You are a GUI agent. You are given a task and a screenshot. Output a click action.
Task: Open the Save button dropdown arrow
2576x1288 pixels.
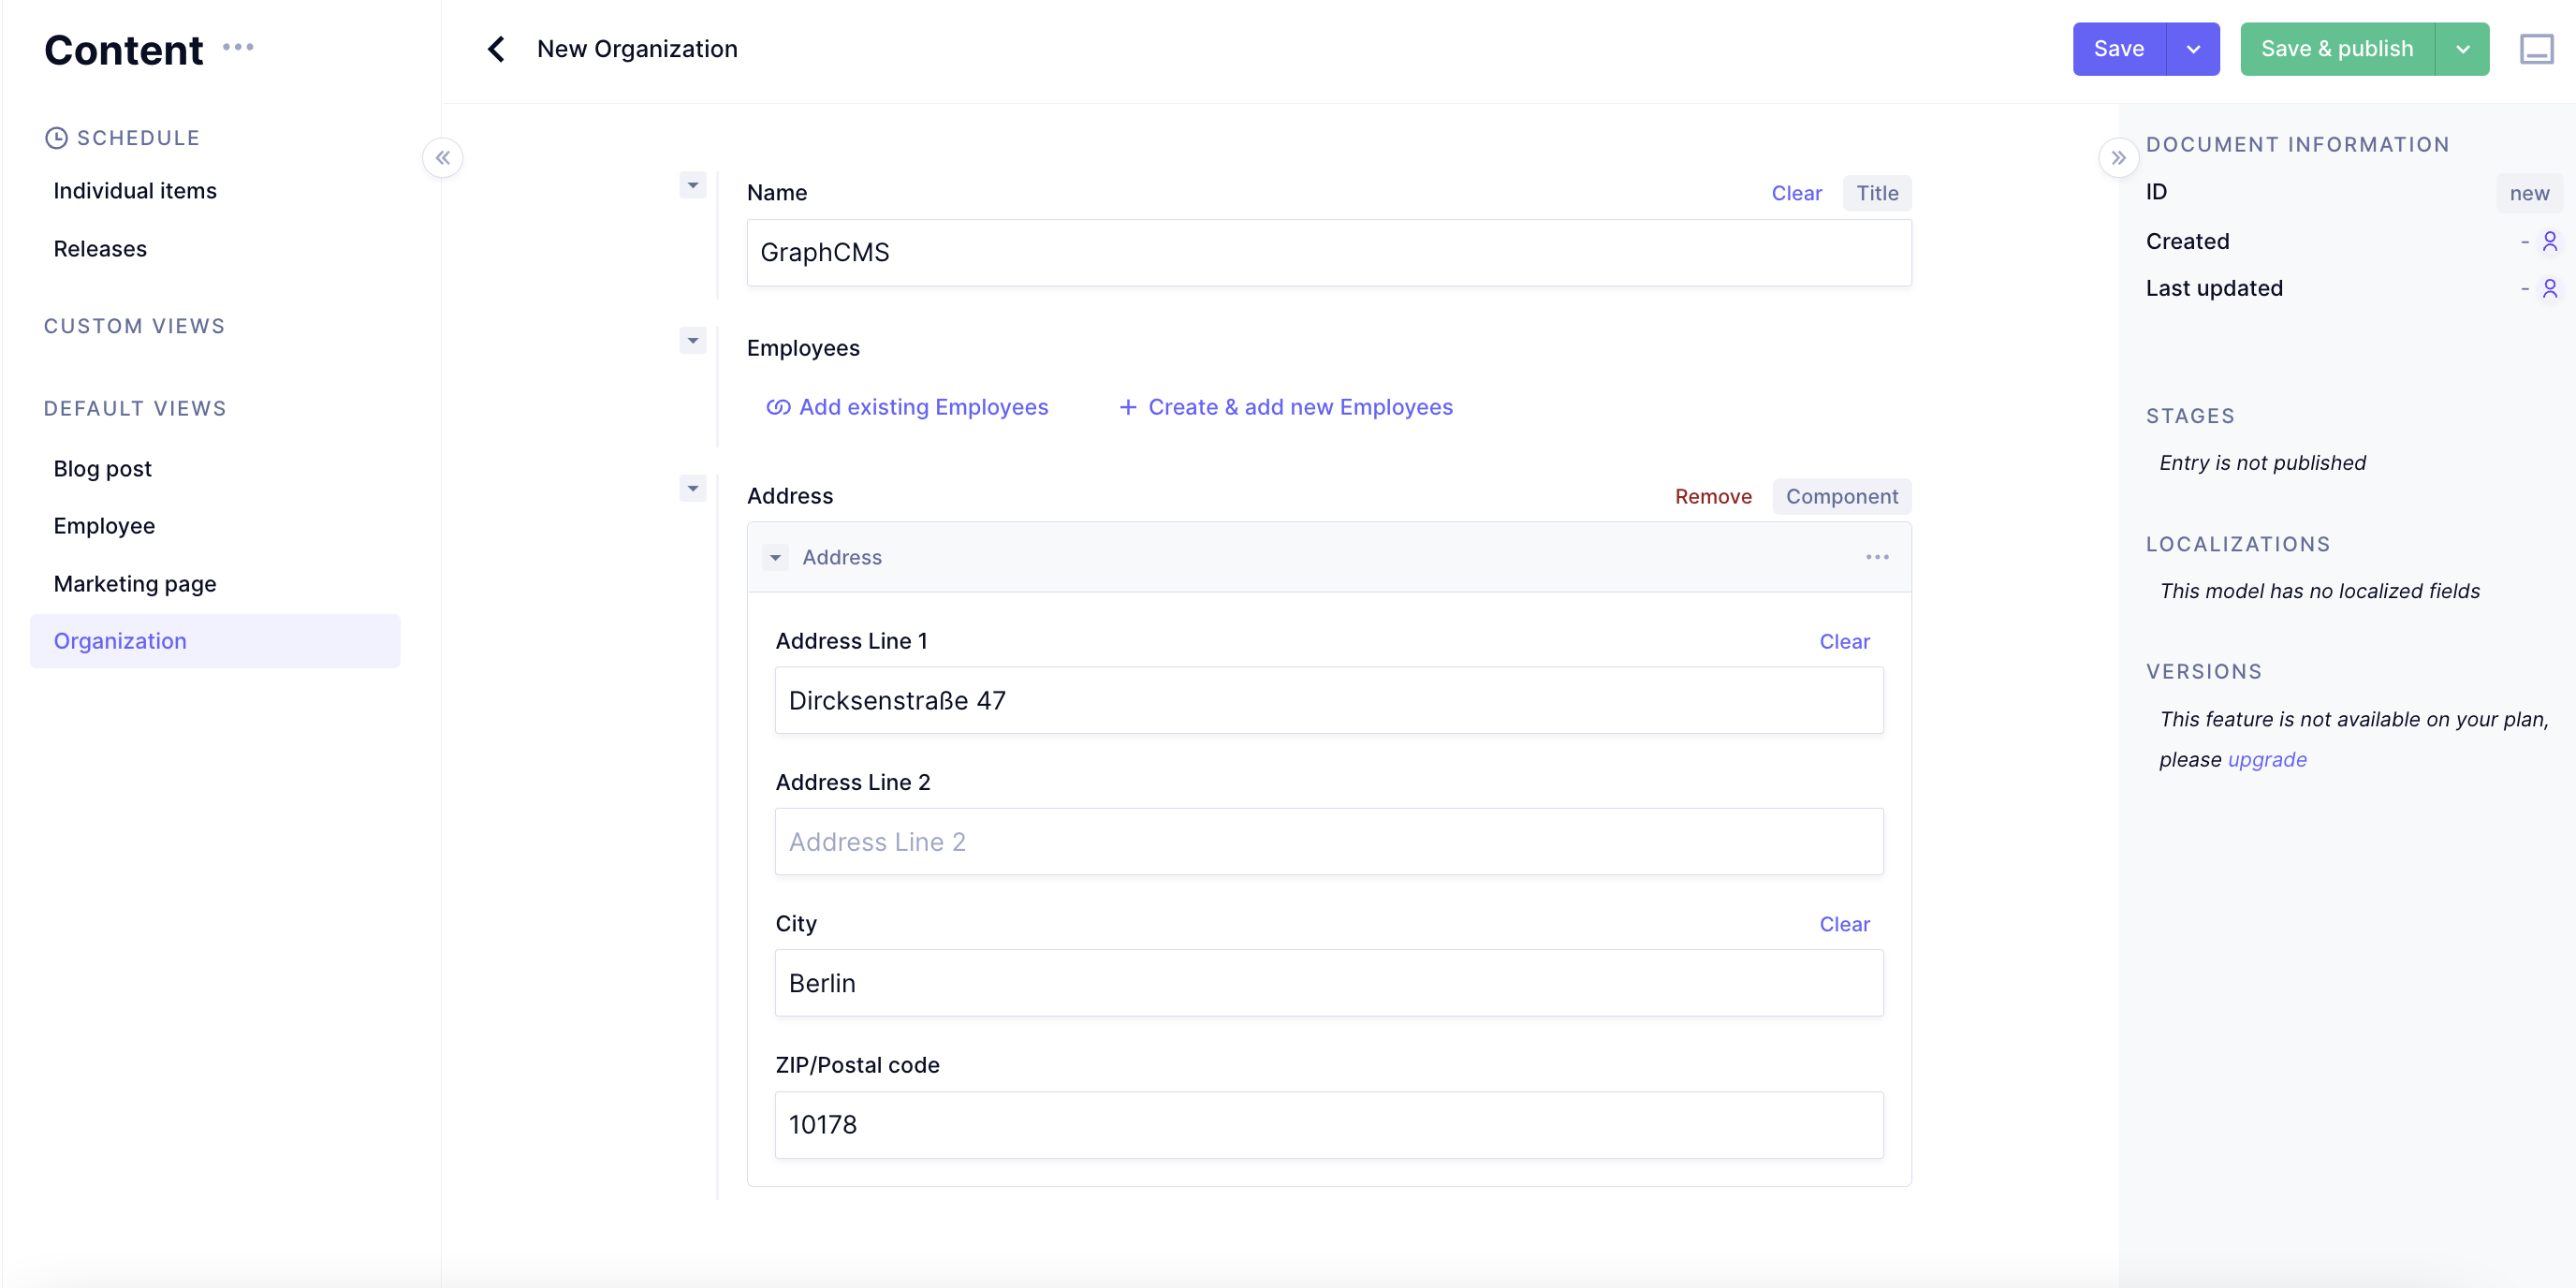(2192, 49)
